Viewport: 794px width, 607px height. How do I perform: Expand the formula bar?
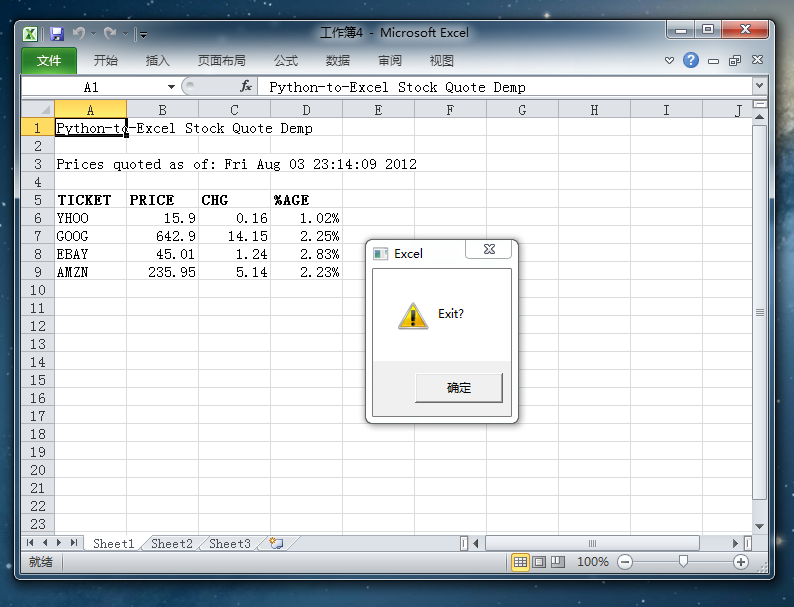[759, 87]
